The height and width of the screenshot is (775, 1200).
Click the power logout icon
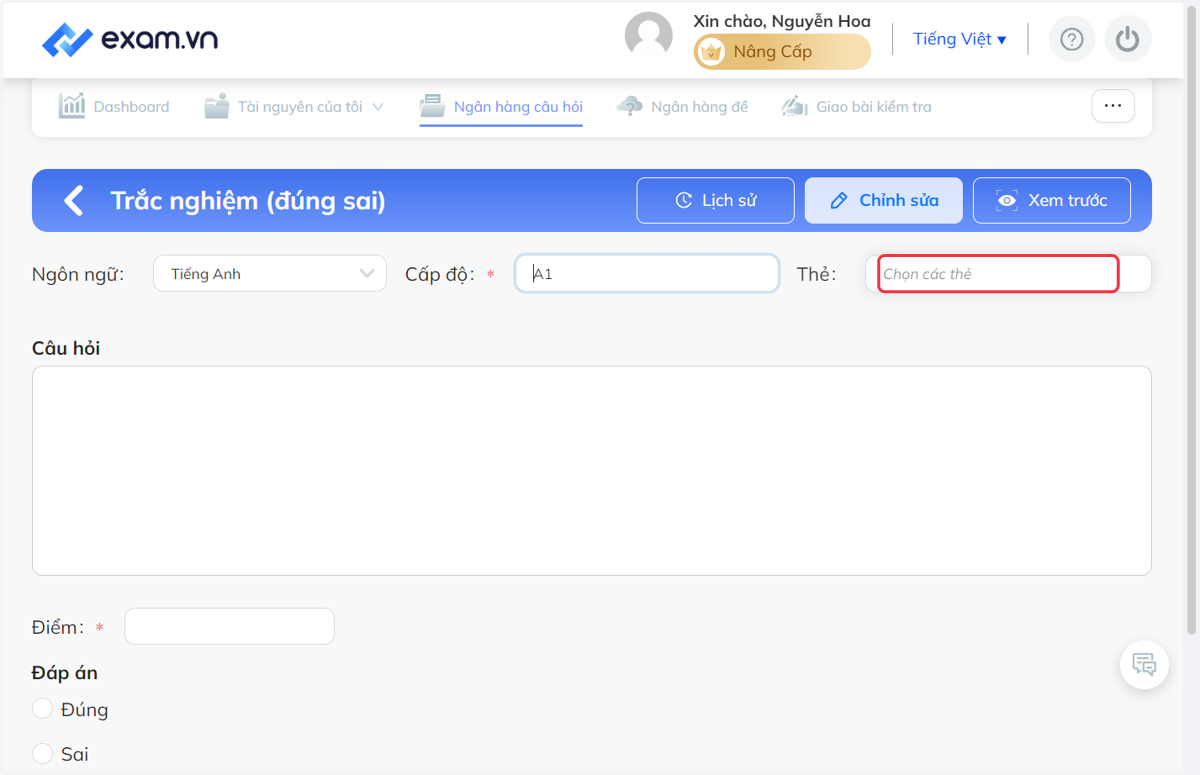[1128, 39]
